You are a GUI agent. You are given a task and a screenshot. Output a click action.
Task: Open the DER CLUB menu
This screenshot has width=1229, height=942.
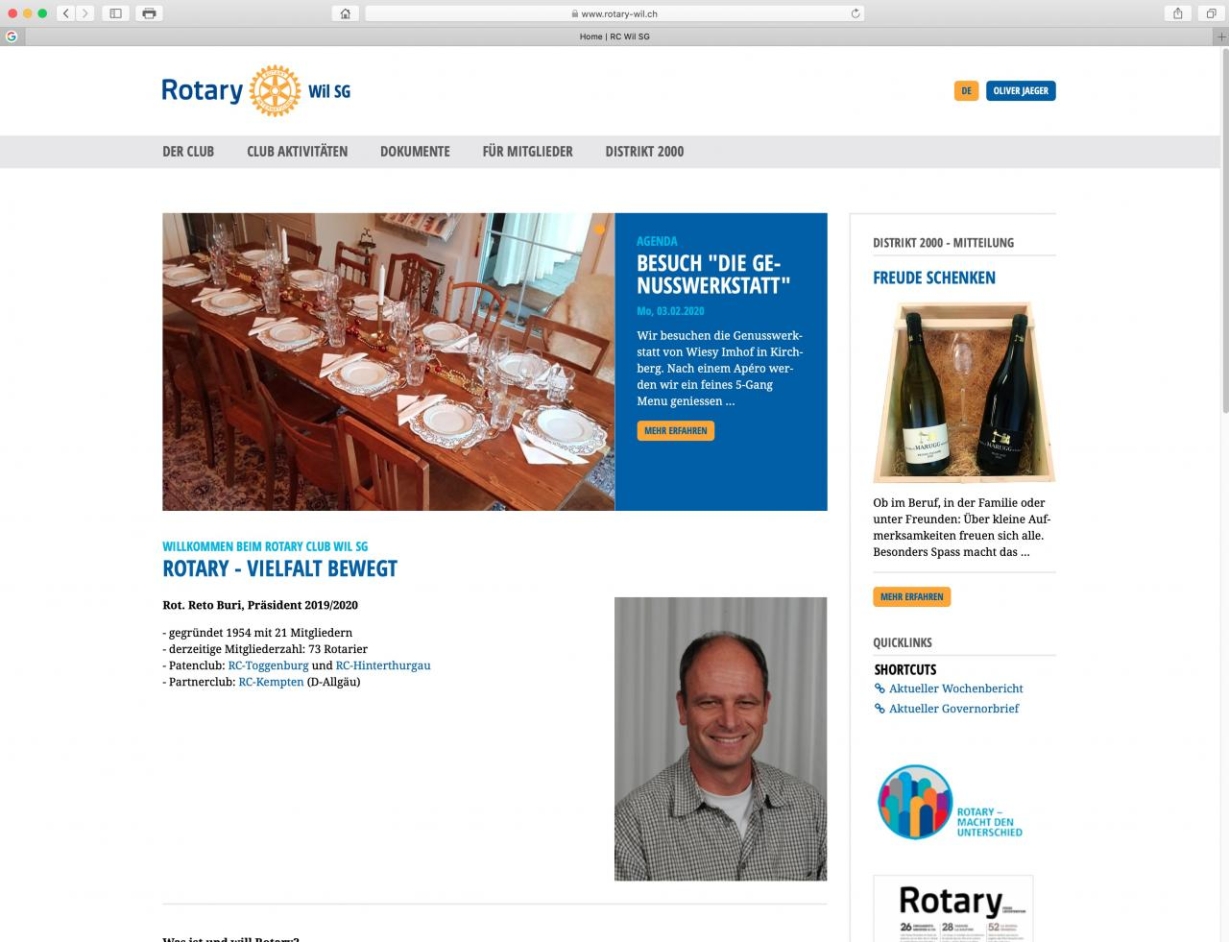coord(188,152)
